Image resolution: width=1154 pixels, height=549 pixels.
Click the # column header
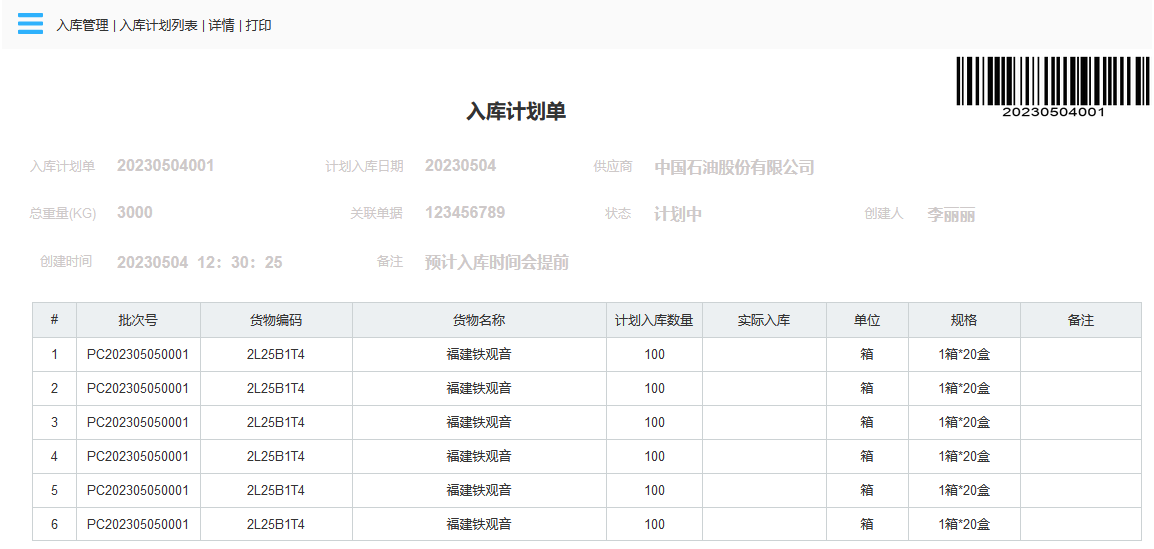(x=54, y=320)
